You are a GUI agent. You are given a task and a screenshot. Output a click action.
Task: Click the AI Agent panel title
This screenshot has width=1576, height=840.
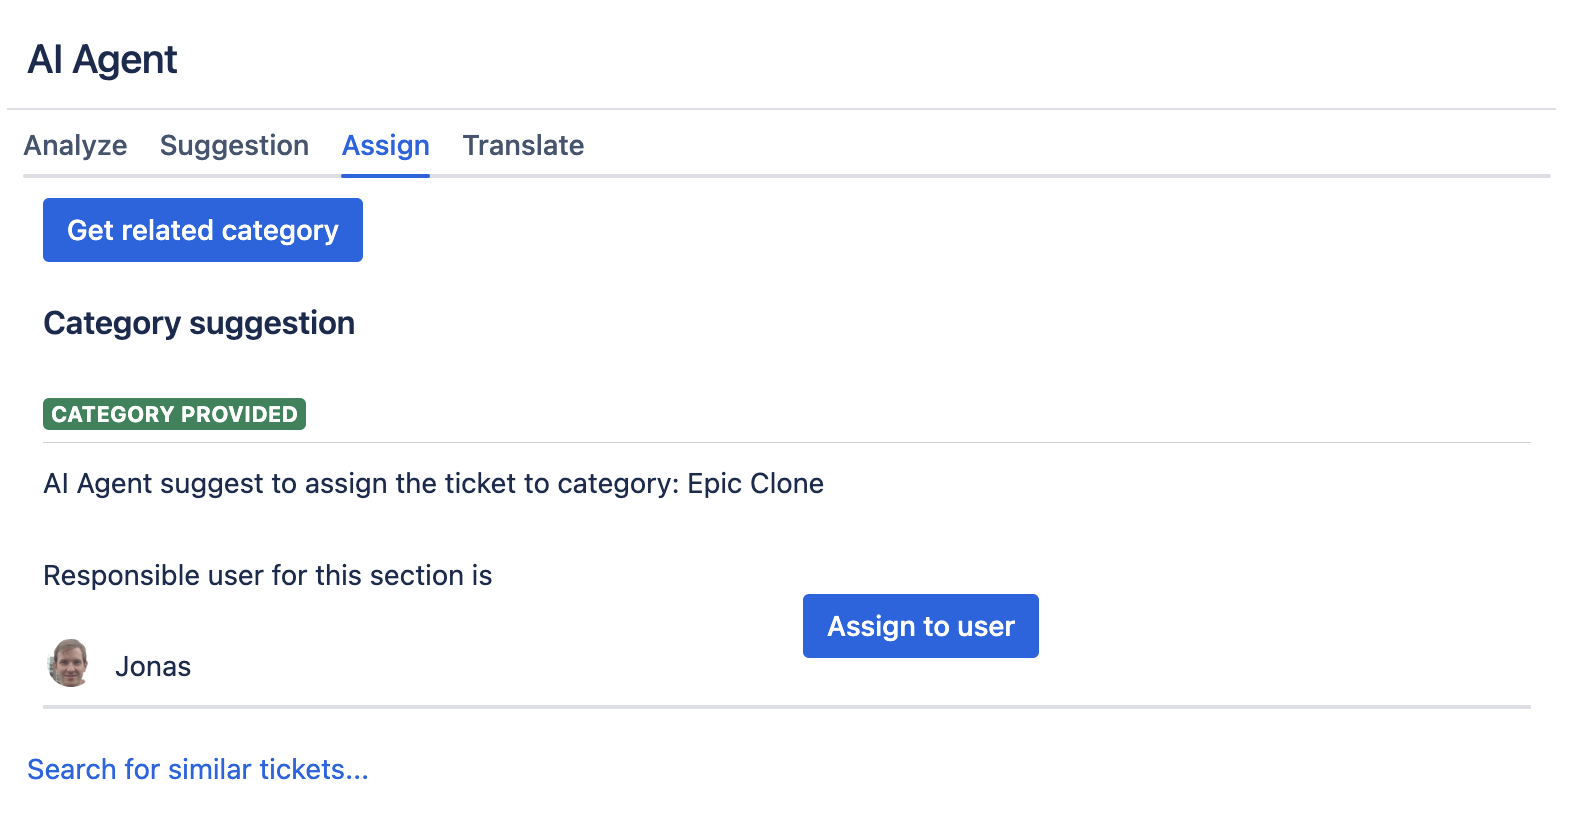[x=102, y=60]
